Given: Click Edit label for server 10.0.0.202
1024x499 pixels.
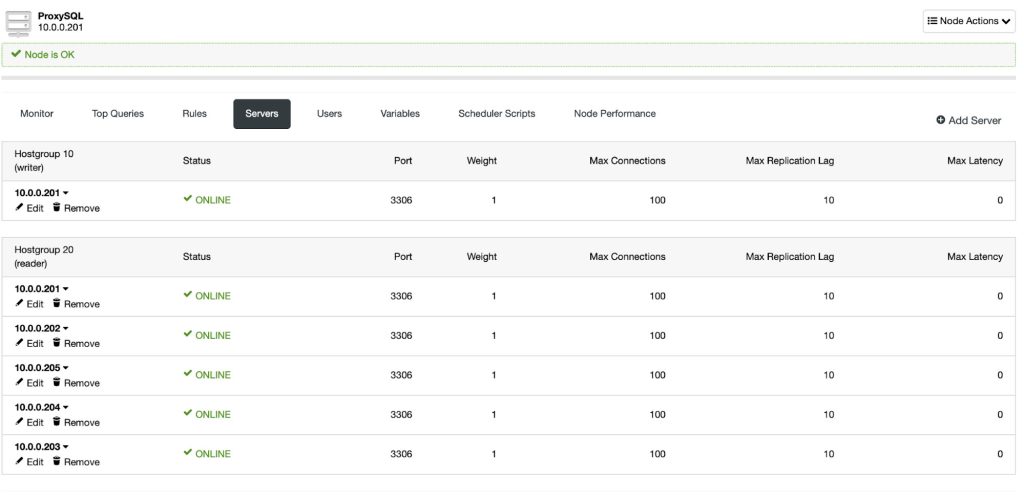Looking at the screenshot, I should click(35, 344).
